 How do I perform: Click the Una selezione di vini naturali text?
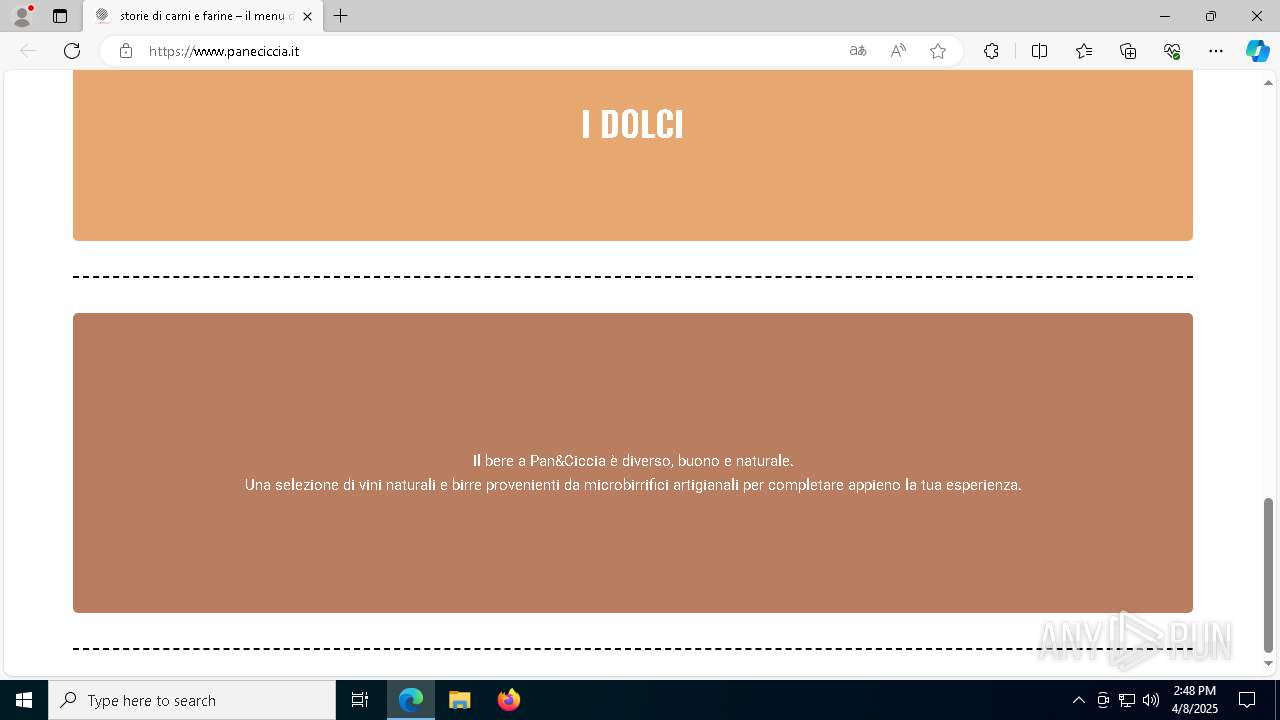coord(633,485)
